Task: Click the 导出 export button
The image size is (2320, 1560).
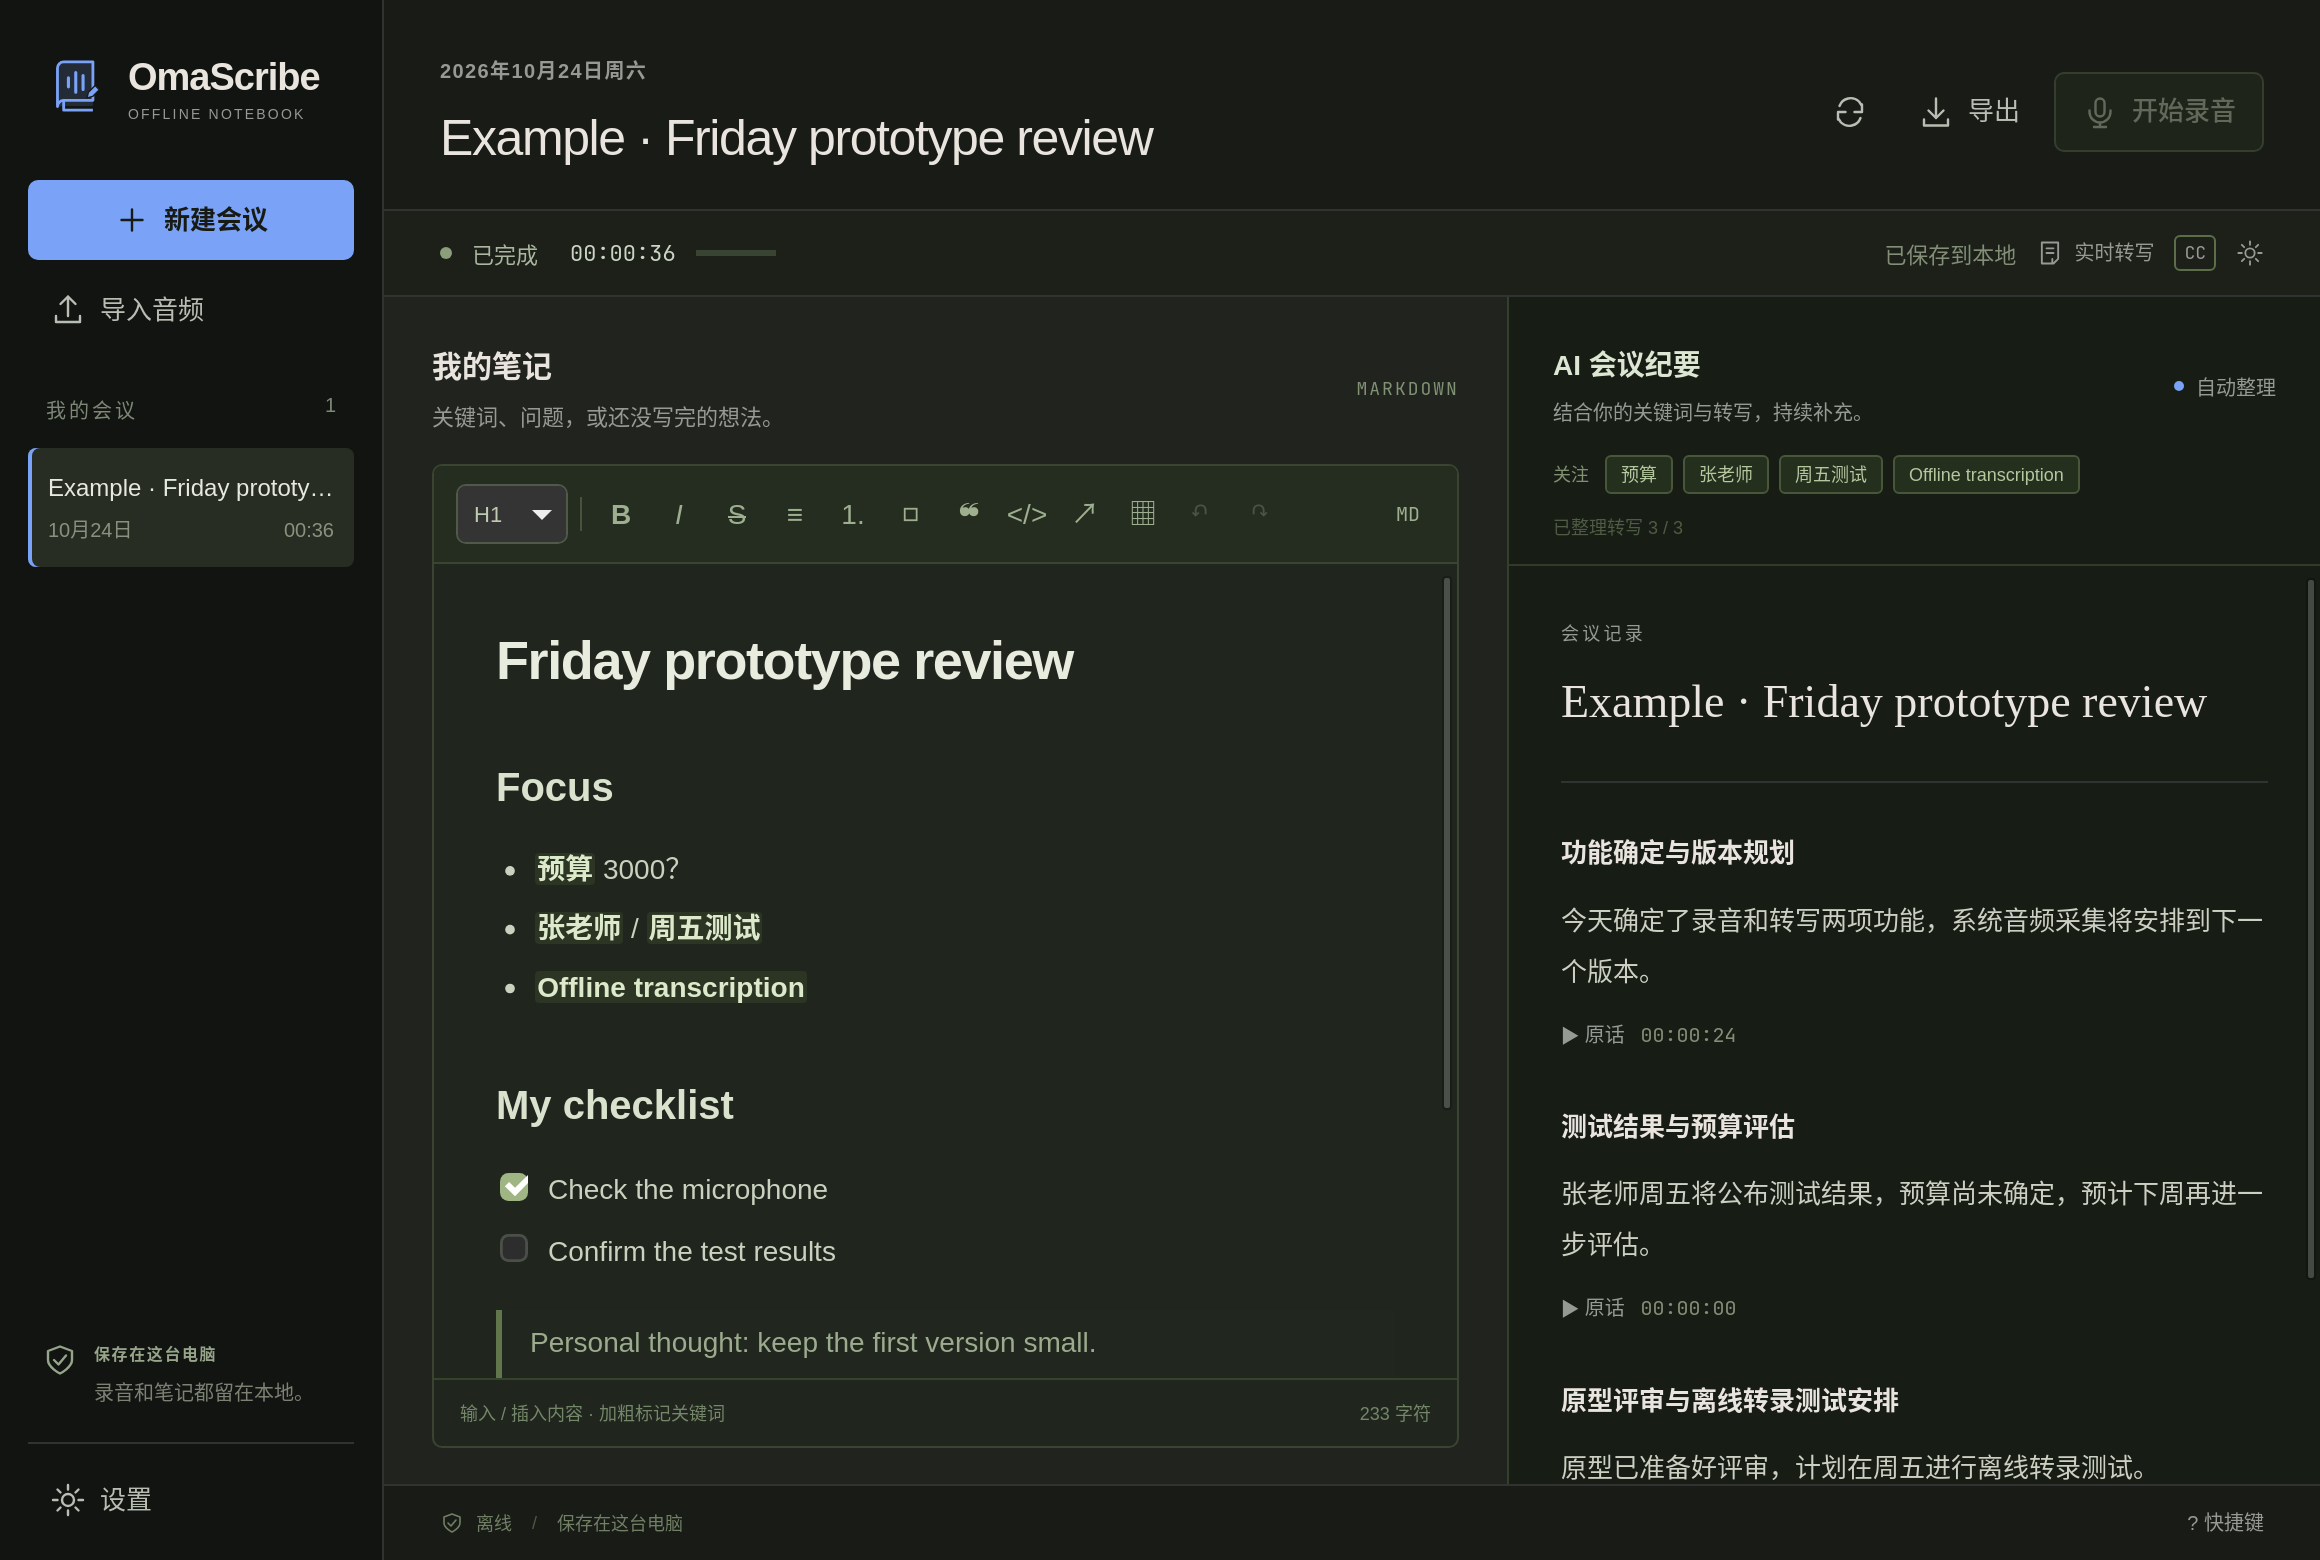Action: tap(1970, 112)
